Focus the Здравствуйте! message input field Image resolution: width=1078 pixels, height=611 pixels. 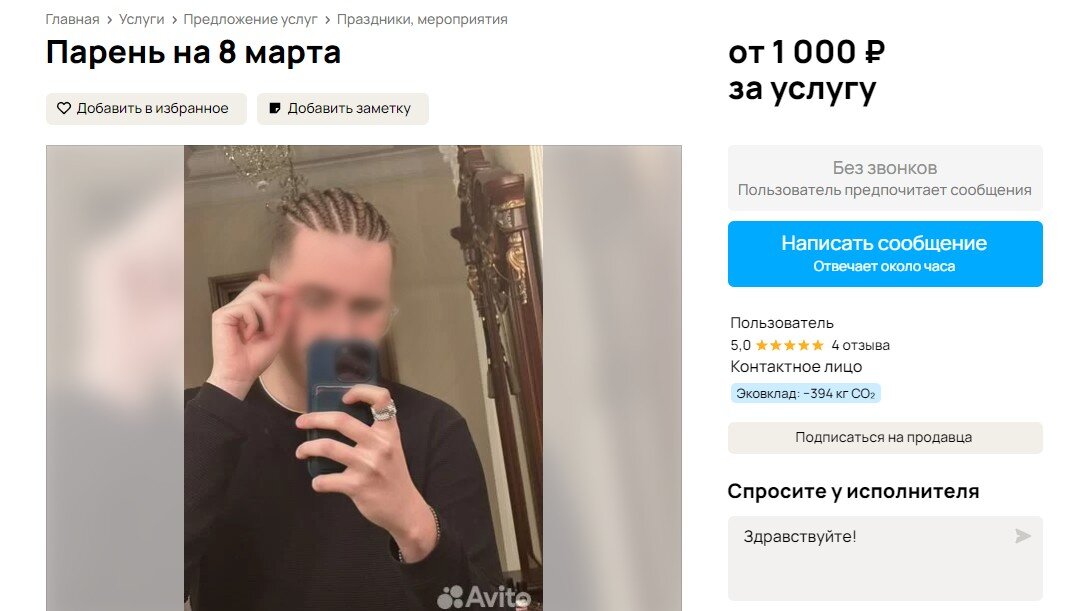[885, 558]
